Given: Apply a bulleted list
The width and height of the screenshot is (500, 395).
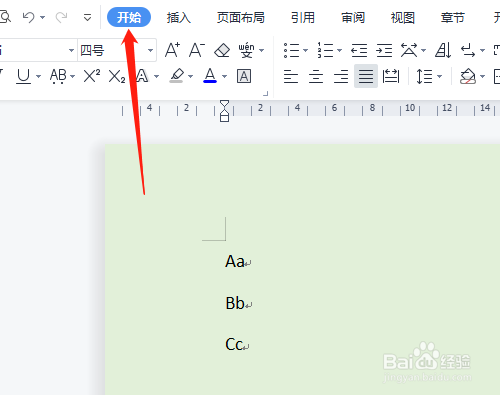Looking at the screenshot, I should [291, 50].
